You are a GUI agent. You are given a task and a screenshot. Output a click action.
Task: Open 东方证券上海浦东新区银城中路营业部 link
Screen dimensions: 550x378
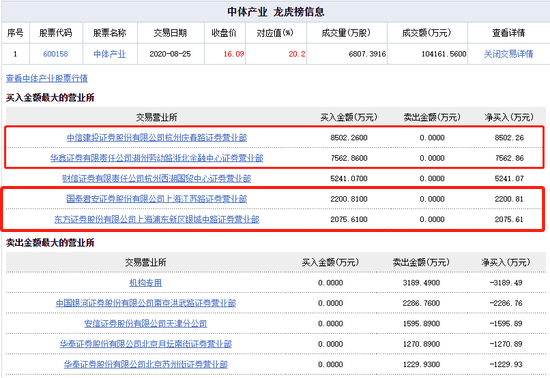pos(157,219)
